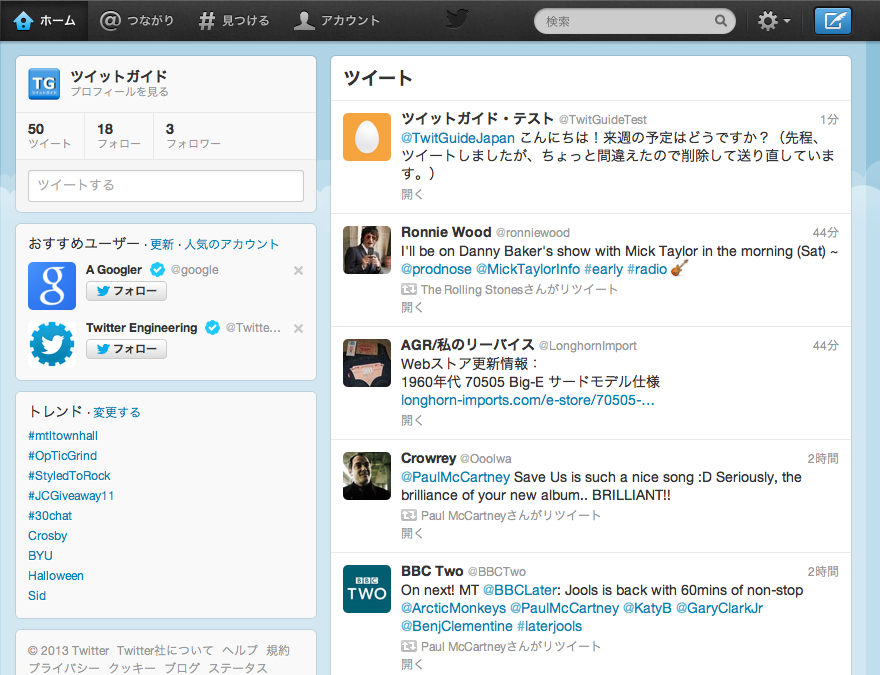Open the longhorn-imports.com store link
The width and height of the screenshot is (880, 675).
pos(528,400)
